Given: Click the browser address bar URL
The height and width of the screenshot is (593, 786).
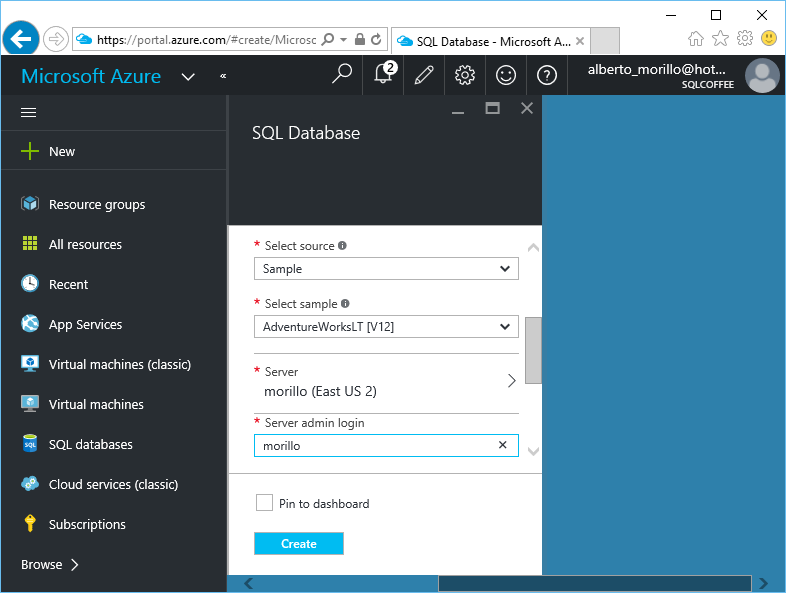Looking at the screenshot, I should point(207,40).
